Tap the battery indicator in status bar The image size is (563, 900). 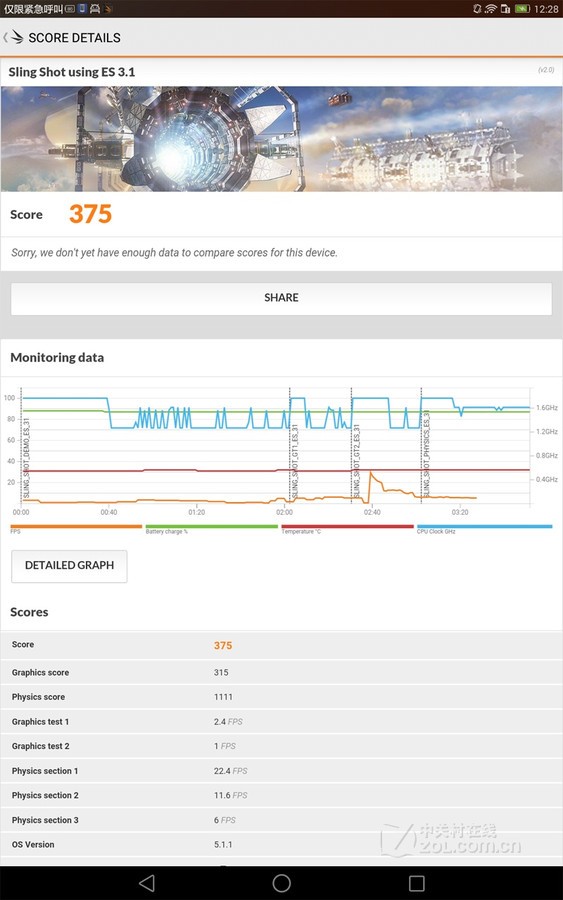522,9
